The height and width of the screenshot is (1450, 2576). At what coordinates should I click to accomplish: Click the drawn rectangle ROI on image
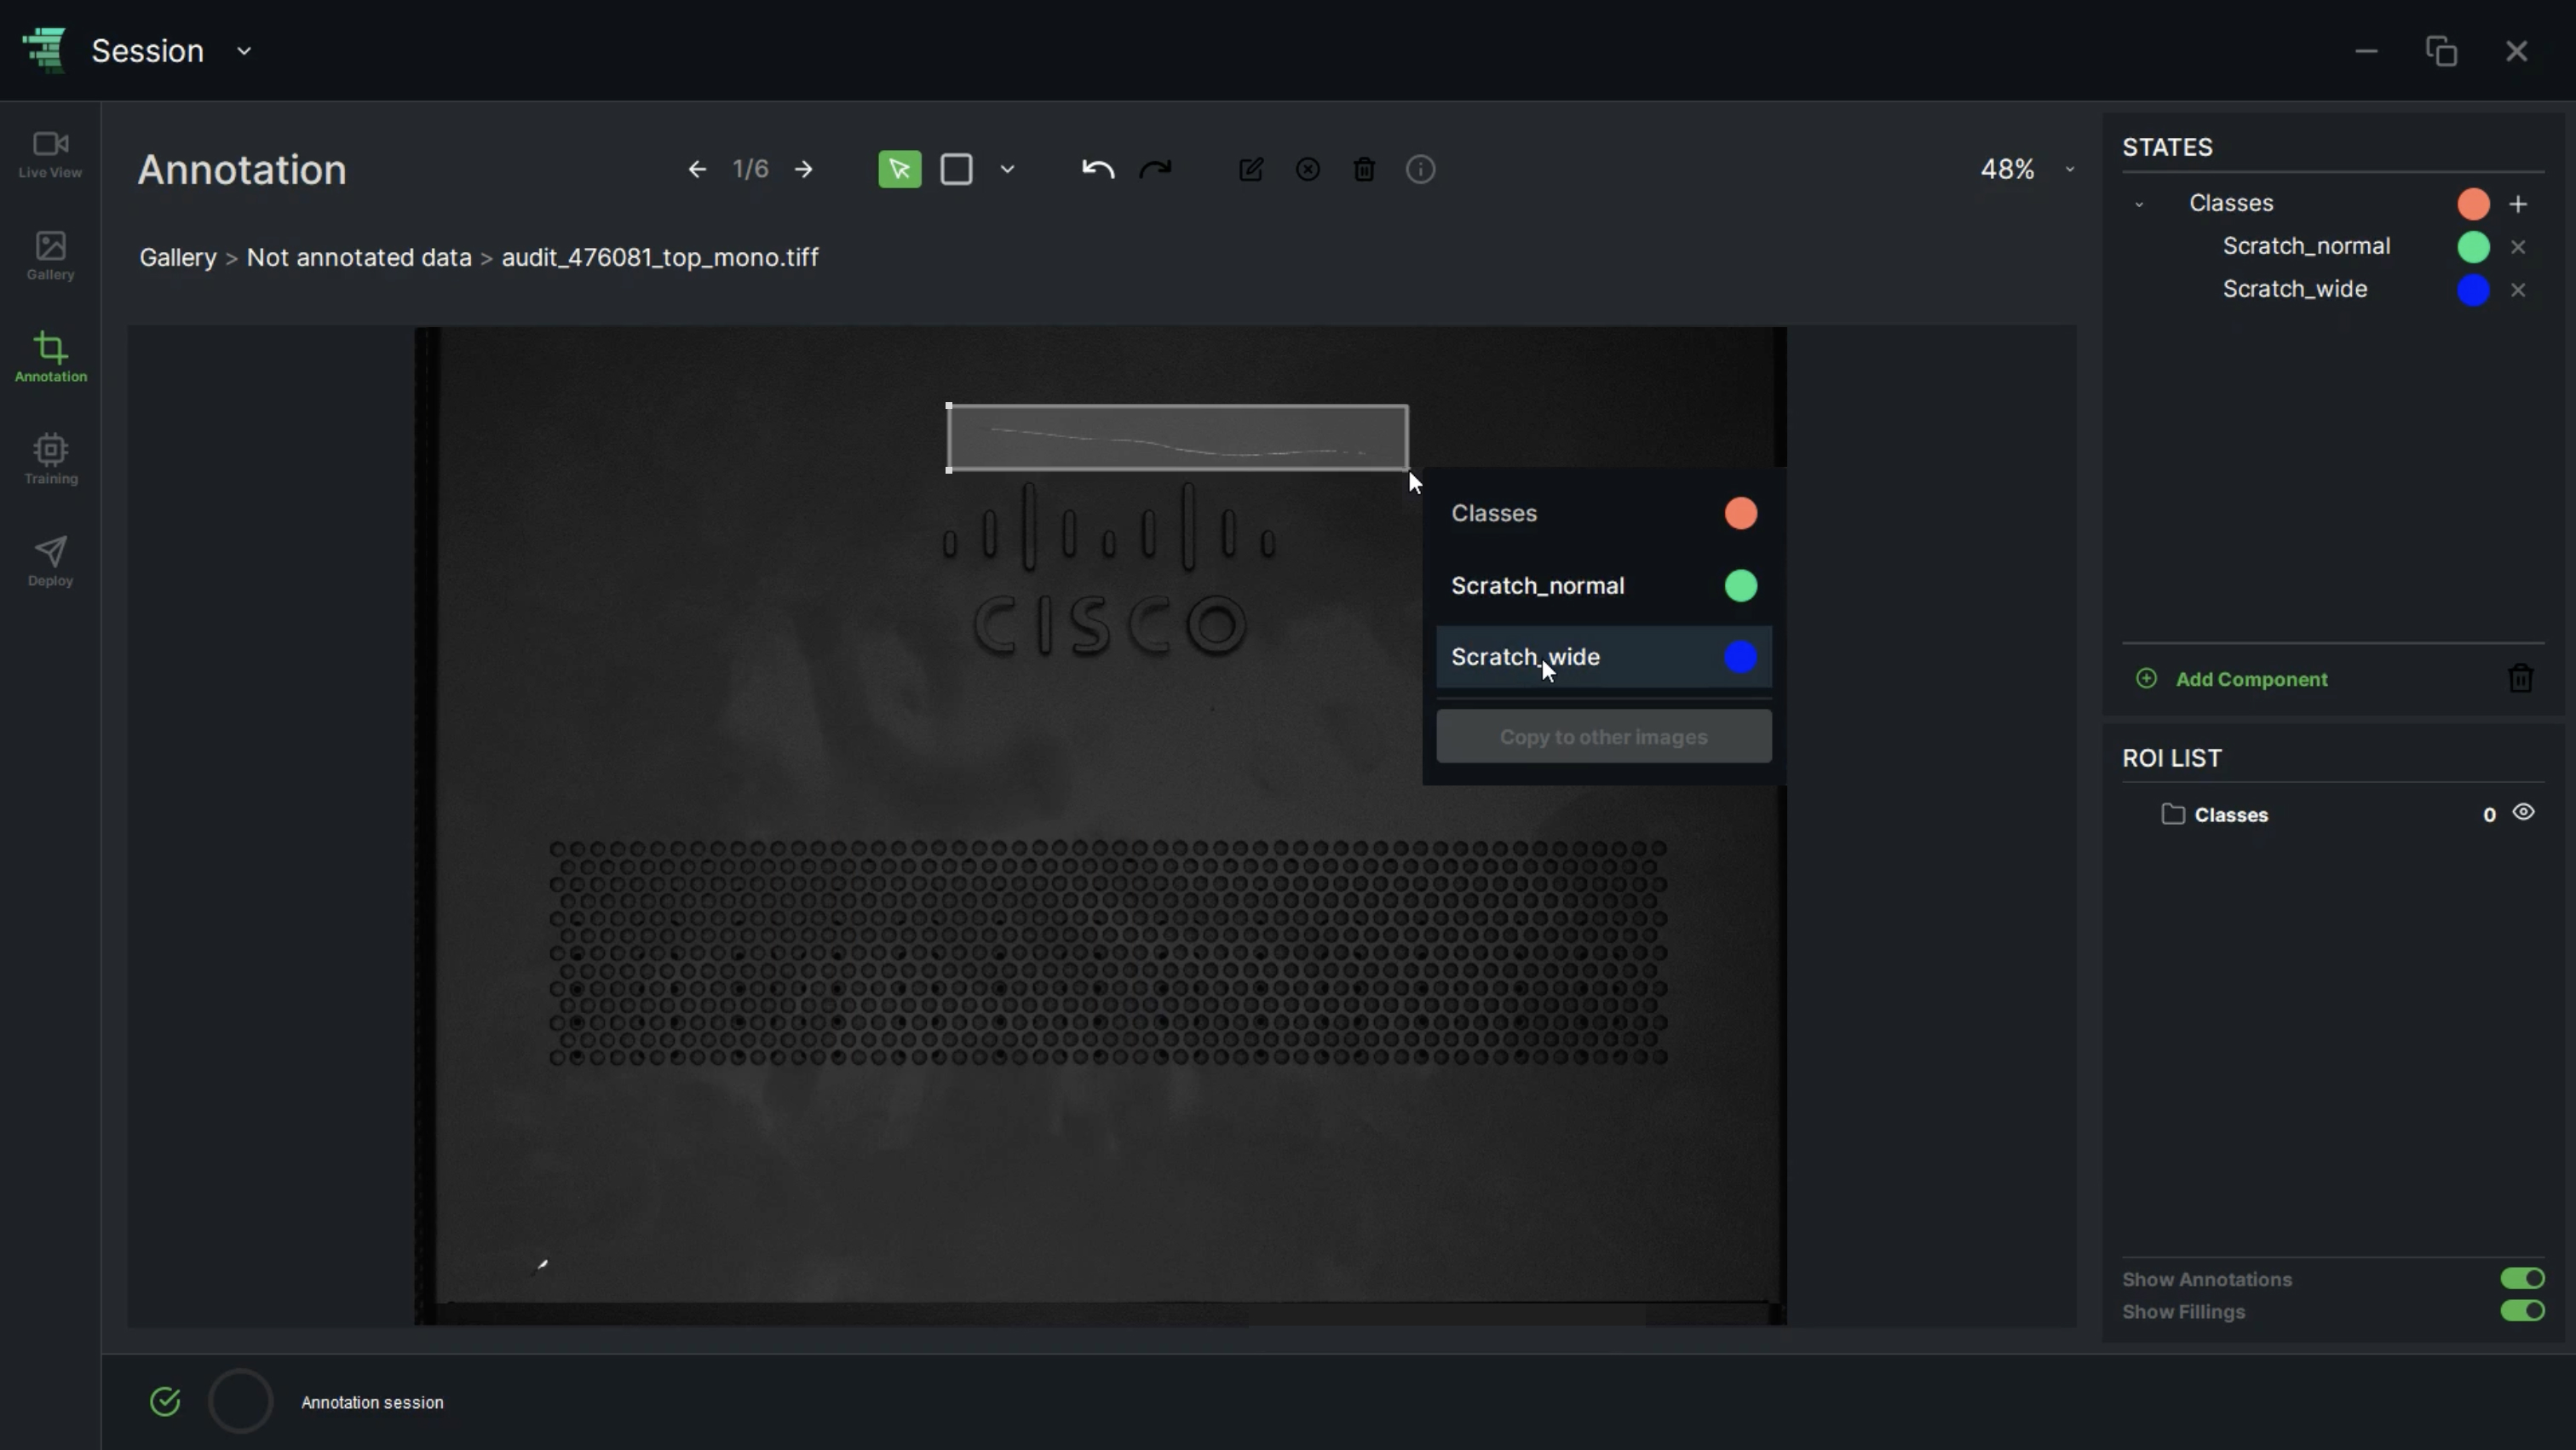[x=1178, y=438]
